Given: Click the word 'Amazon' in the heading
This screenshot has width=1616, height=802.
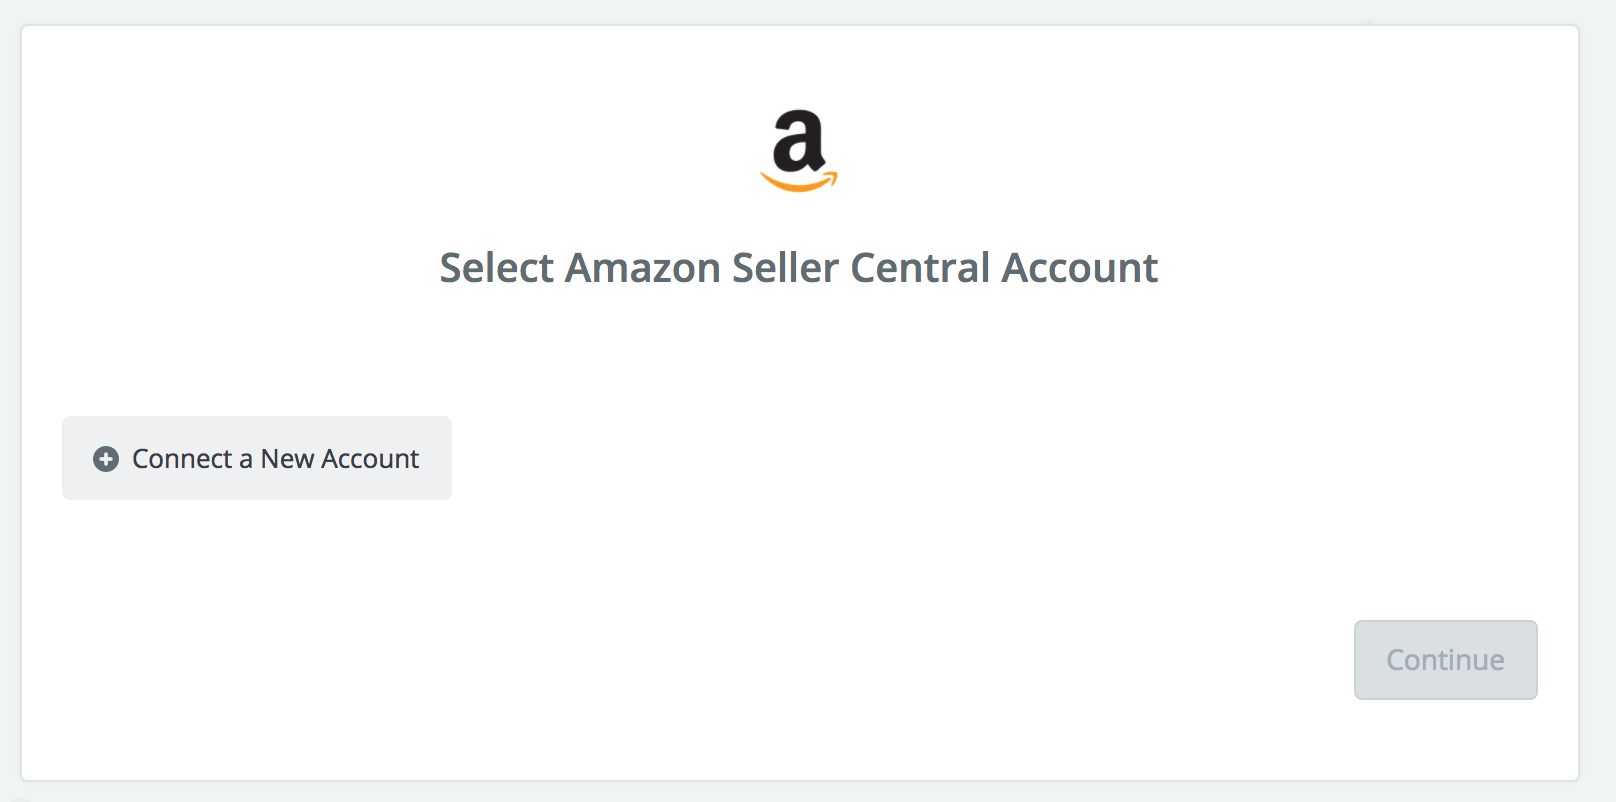Looking at the screenshot, I should (643, 268).
